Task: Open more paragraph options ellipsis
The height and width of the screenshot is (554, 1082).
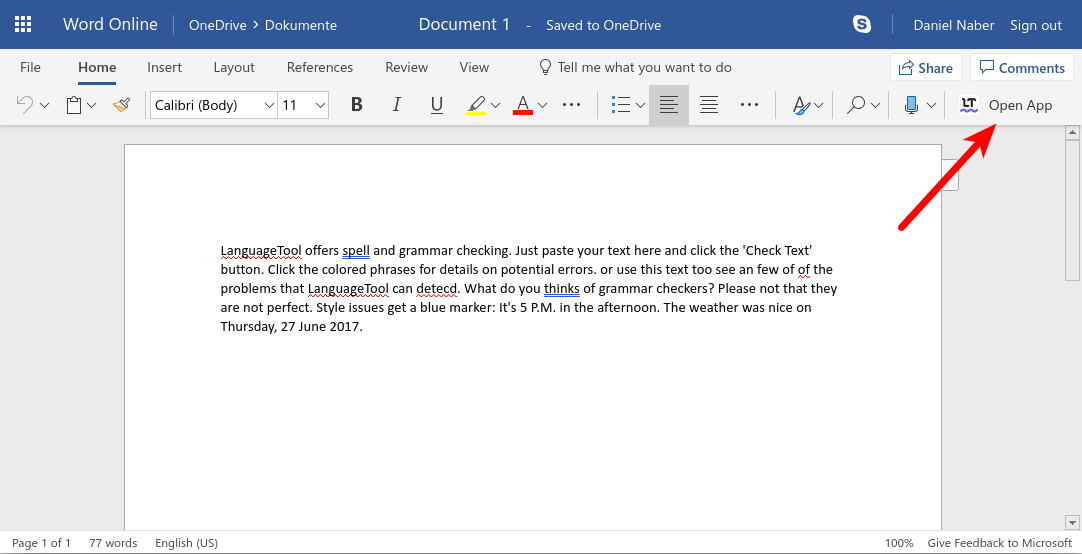Action: pos(749,105)
